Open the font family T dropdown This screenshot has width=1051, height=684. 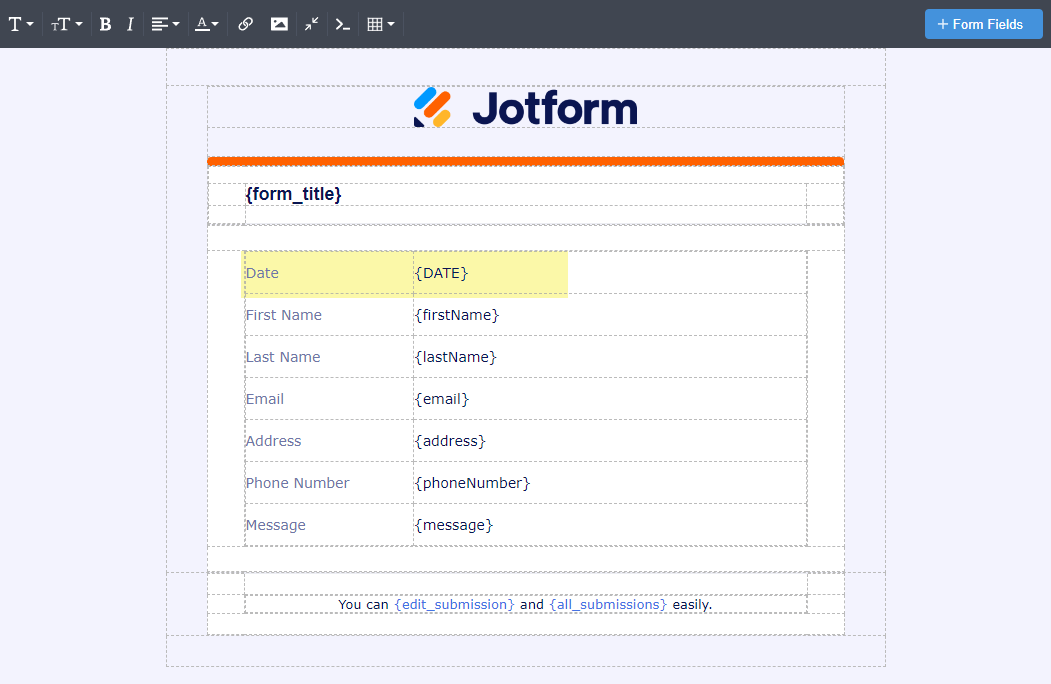tap(21, 24)
